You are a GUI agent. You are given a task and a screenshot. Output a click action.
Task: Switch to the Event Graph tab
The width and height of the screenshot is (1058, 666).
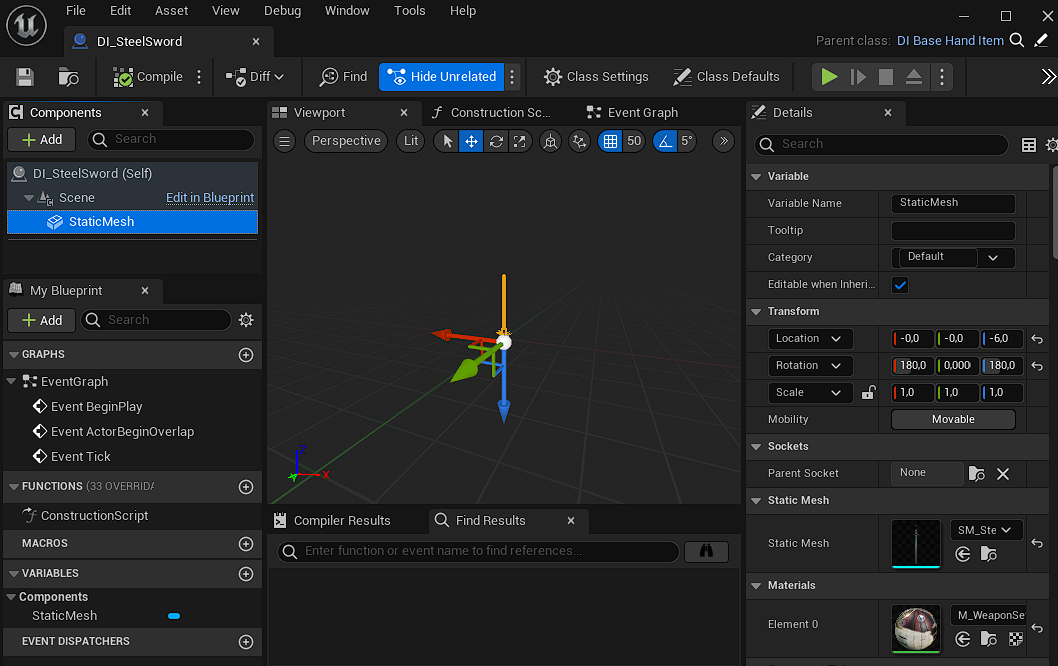tap(642, 113)
